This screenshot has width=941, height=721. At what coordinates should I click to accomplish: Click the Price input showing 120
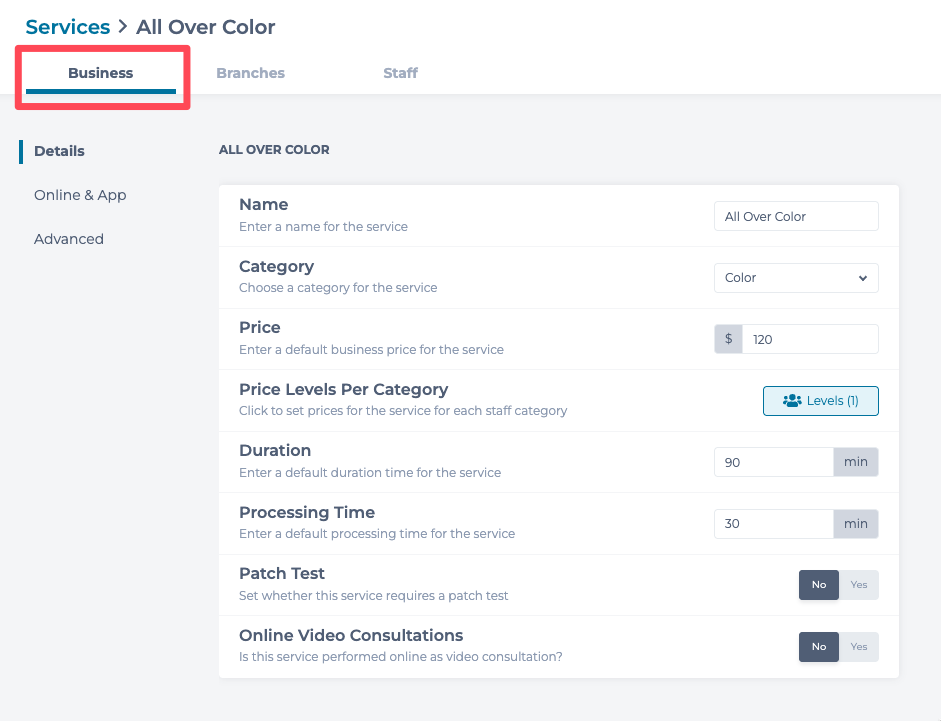809,339
